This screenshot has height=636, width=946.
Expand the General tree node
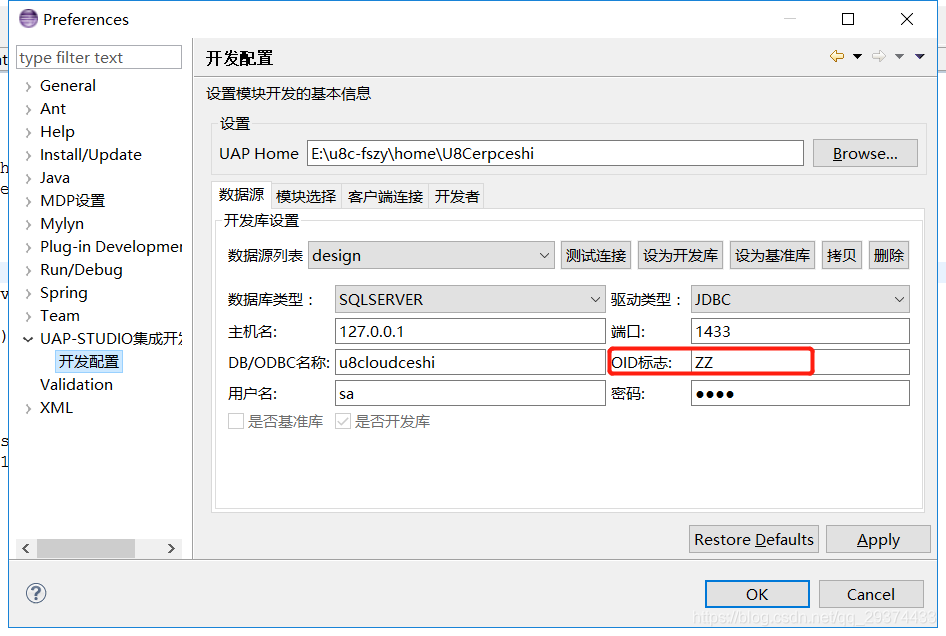tap(28, 86)
